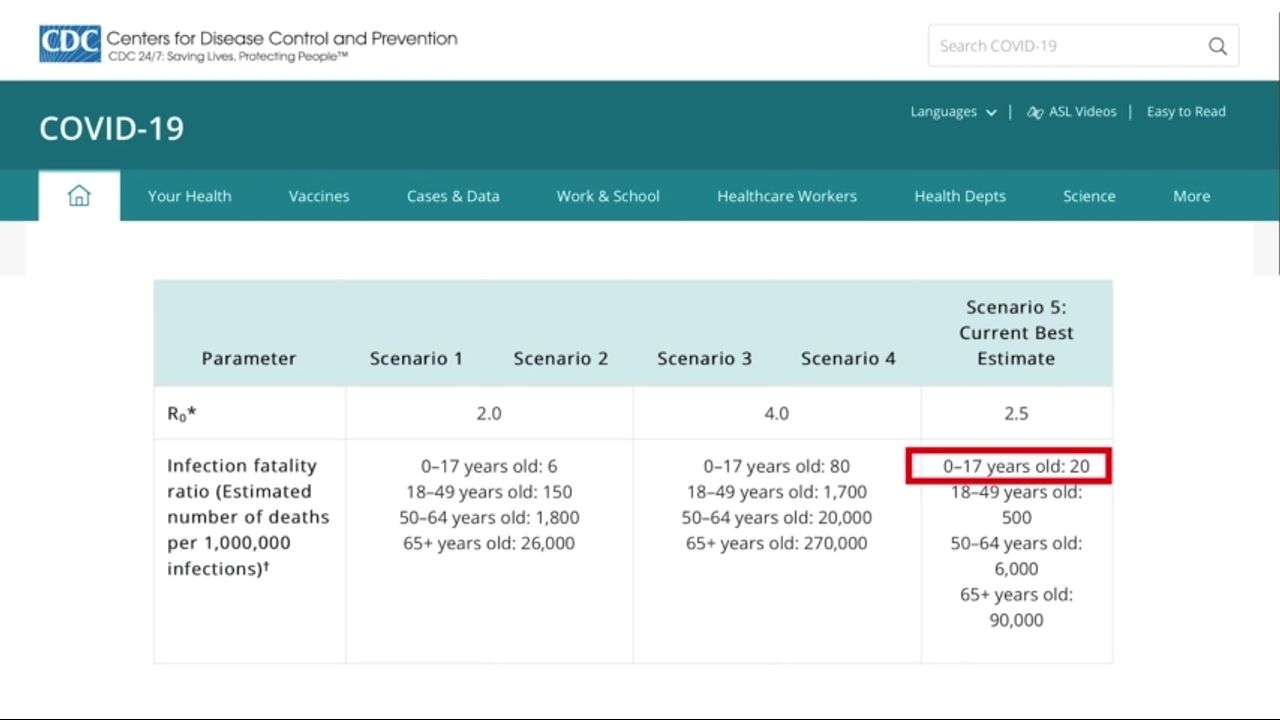Navigate to Healthcare Workers

[787, 196]
